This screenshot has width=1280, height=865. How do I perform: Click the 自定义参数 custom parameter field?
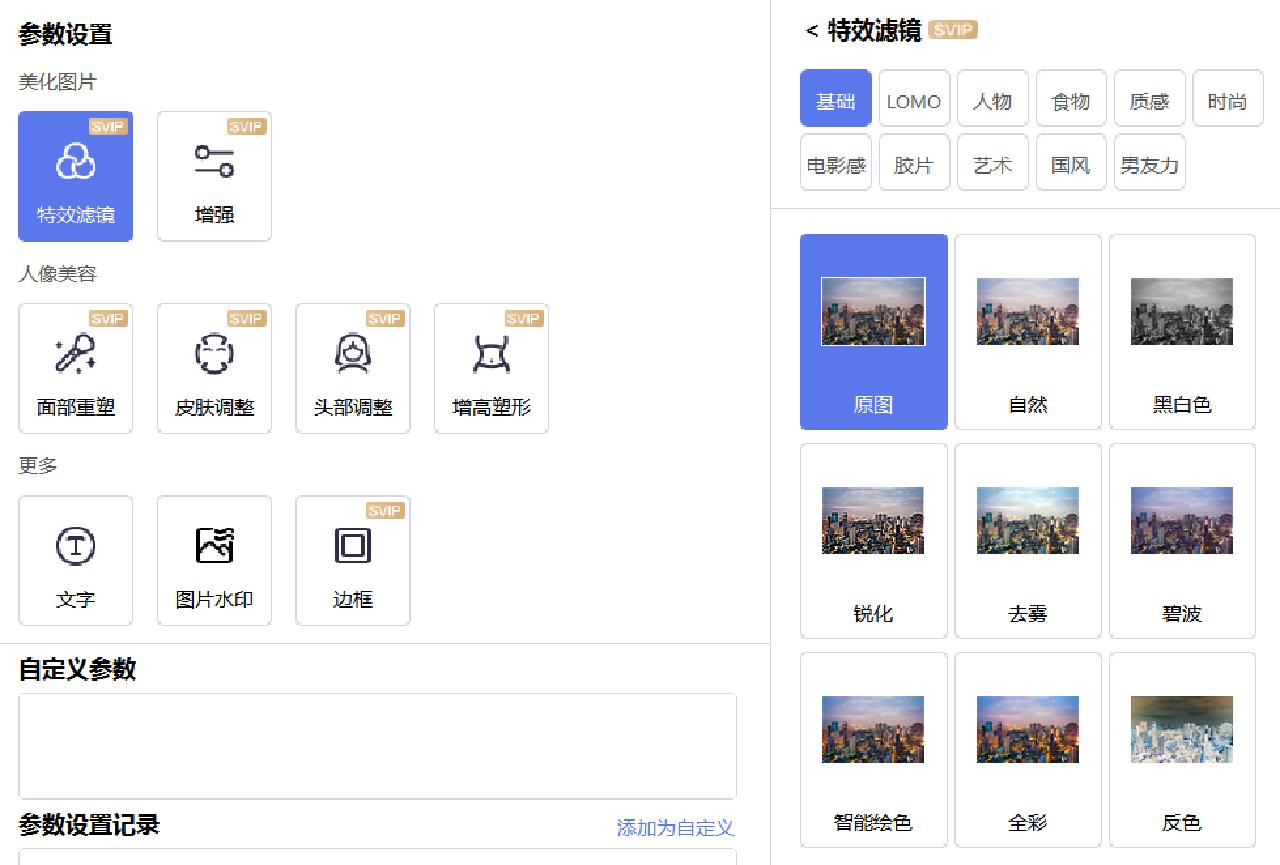coord(377,745)
